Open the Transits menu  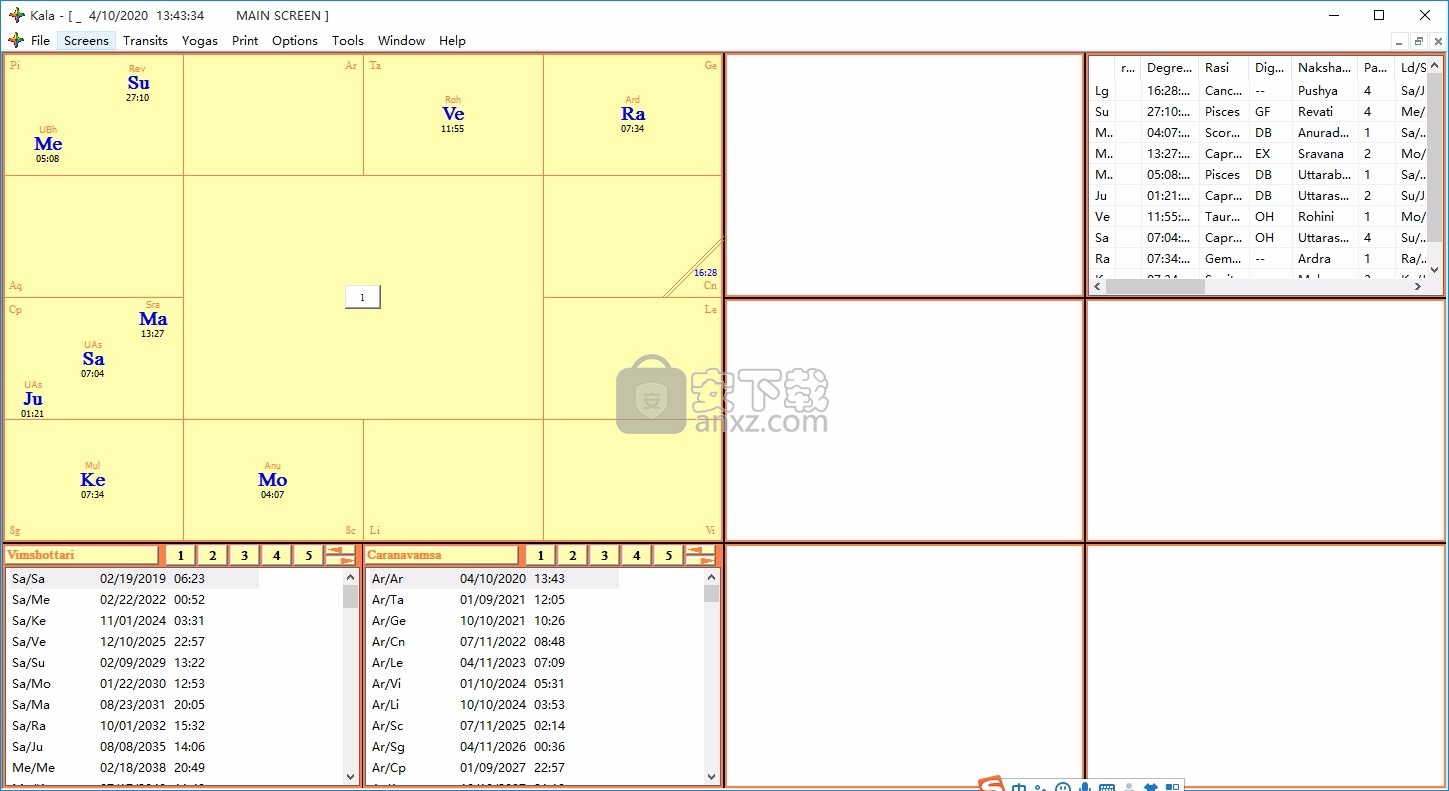(x=145, y=41)
